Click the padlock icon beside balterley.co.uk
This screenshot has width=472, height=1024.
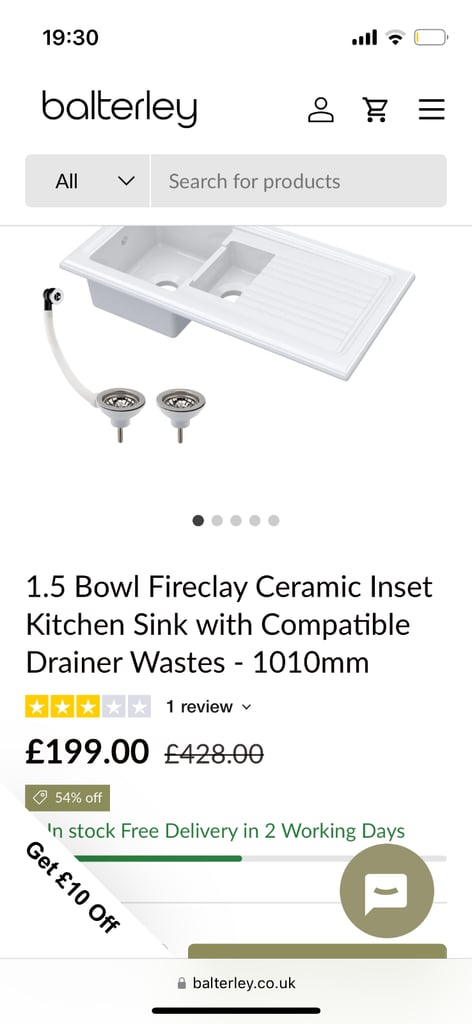pyautogui.click(x=181, y=983)
